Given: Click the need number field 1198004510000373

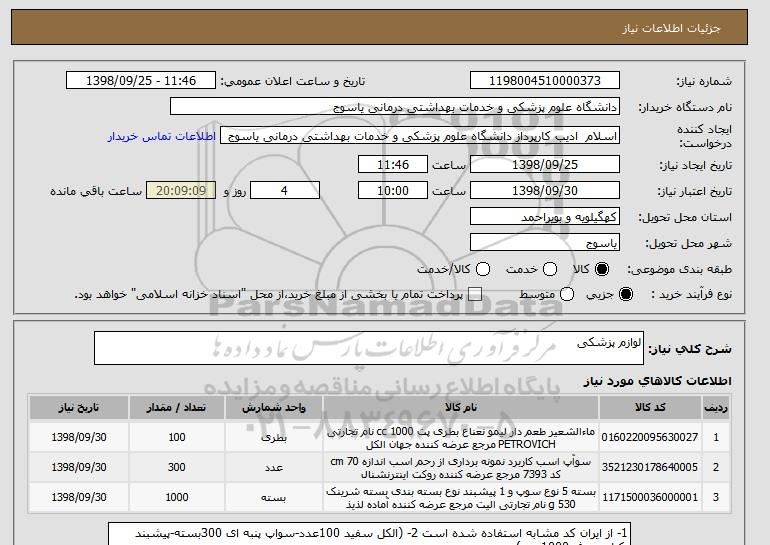Looking at the screenshot, I should pyautogui.click(x=545, y=81).
